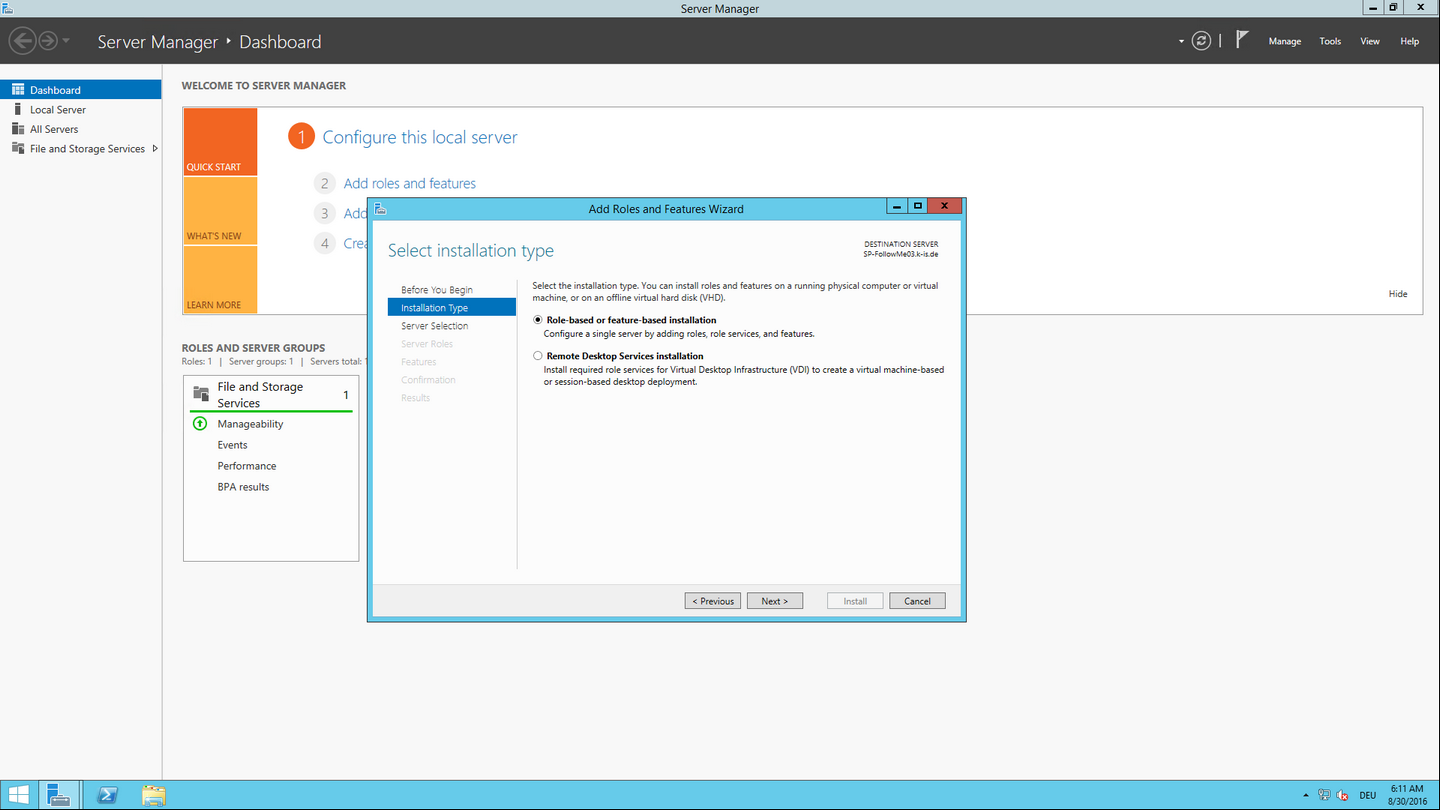Select Remote Desktop Services installation option
Viewport: 1440px width, 810px height.
tap(538, 356)
